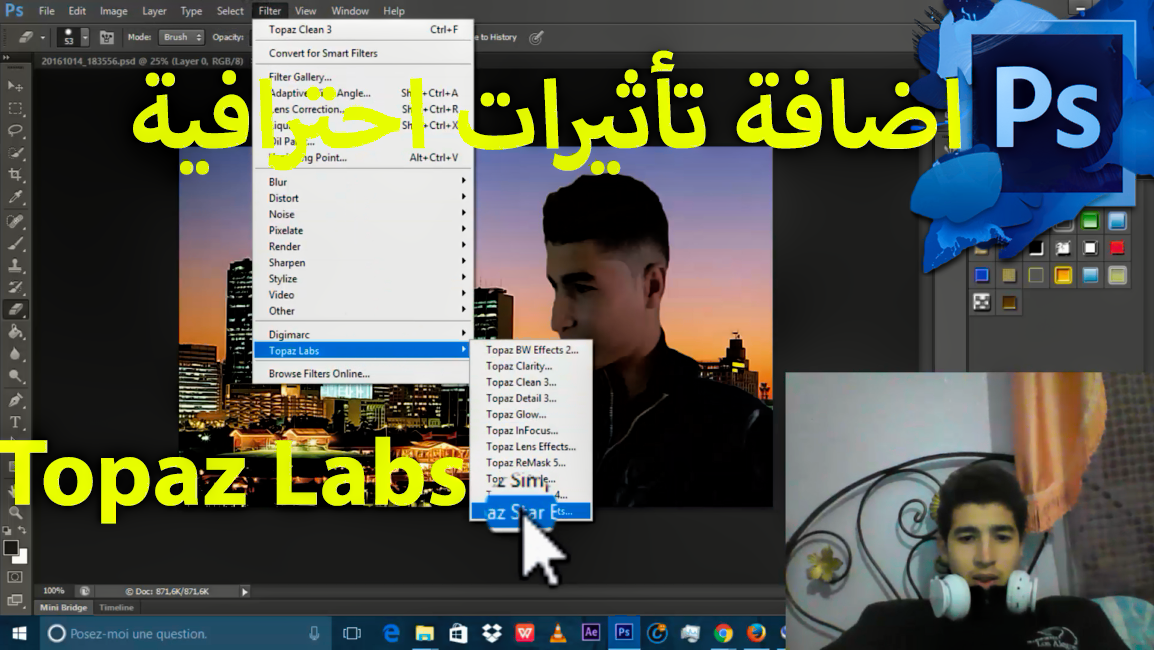The height and width of the screenshot is (650, 1154).
Task: Open the File menu
Action: point(46,11)
